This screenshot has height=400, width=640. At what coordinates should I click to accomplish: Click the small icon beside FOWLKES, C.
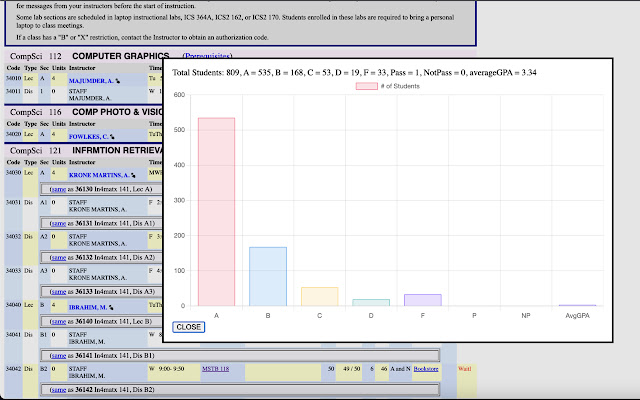click(112, 137)
